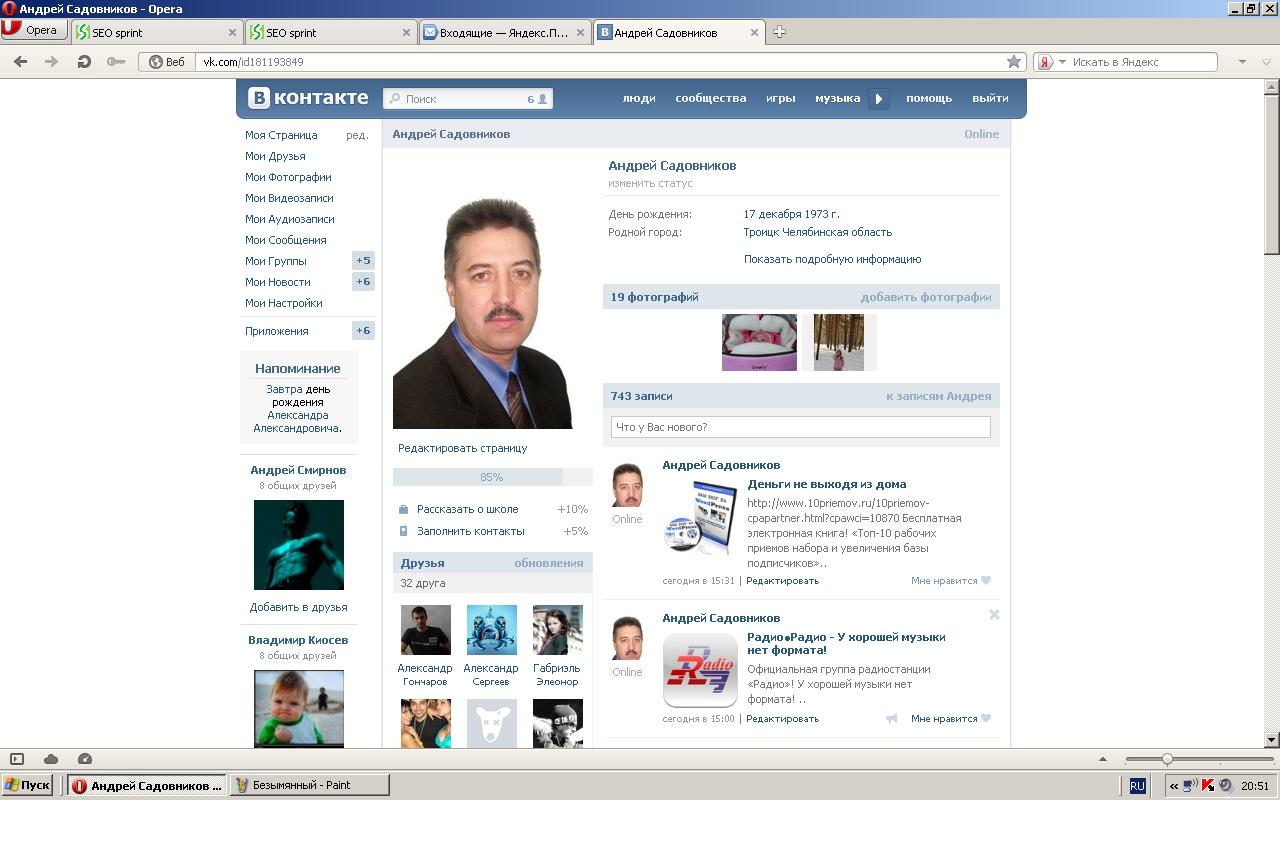Switch to the Входящие — Яндекс tab
Image resolution: width=1280 pixels, height=860 pixels.
click(505, 32)
